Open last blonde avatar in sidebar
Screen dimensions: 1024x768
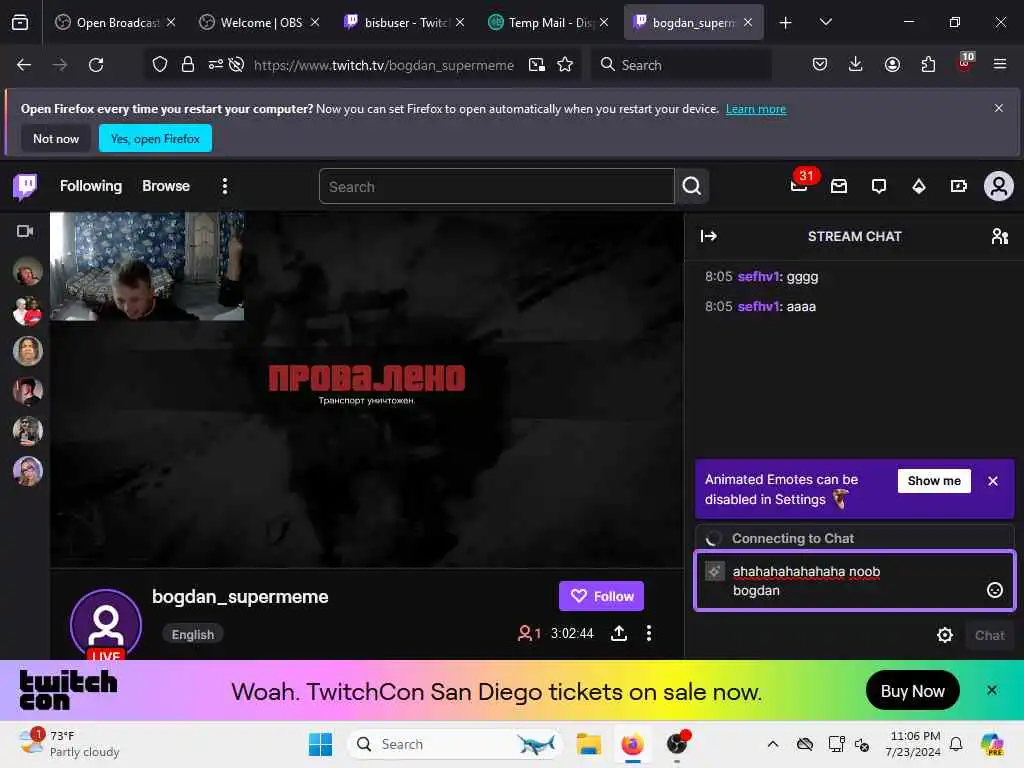[27, 471]
